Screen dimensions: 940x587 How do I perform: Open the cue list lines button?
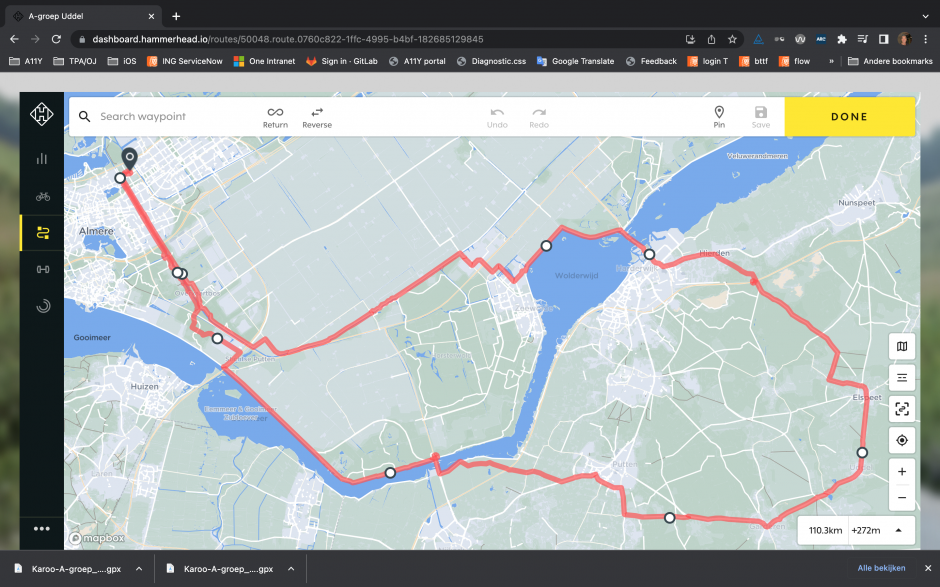(902, 378)
